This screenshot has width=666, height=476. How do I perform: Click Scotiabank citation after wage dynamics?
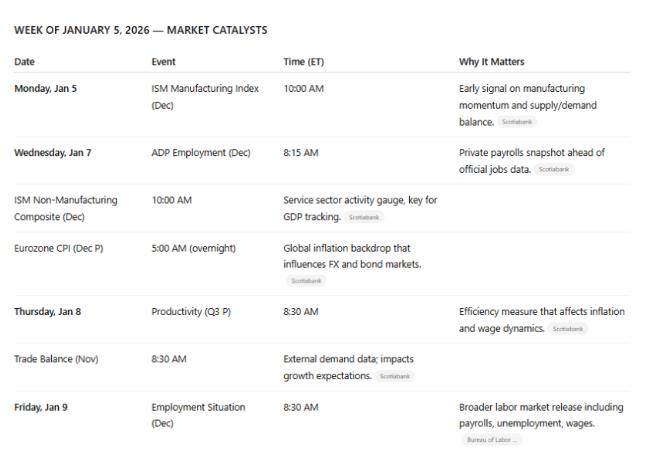tap(568, 328)
